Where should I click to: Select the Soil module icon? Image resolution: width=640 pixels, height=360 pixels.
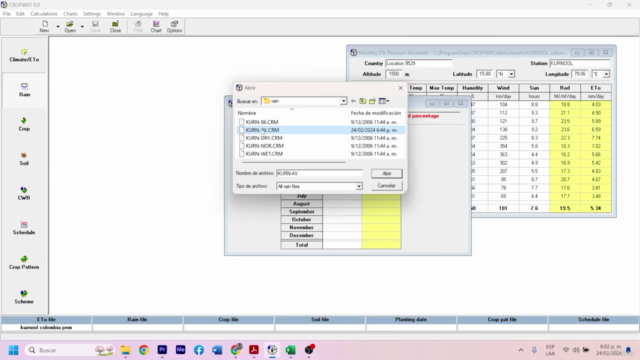coord(24,159)
